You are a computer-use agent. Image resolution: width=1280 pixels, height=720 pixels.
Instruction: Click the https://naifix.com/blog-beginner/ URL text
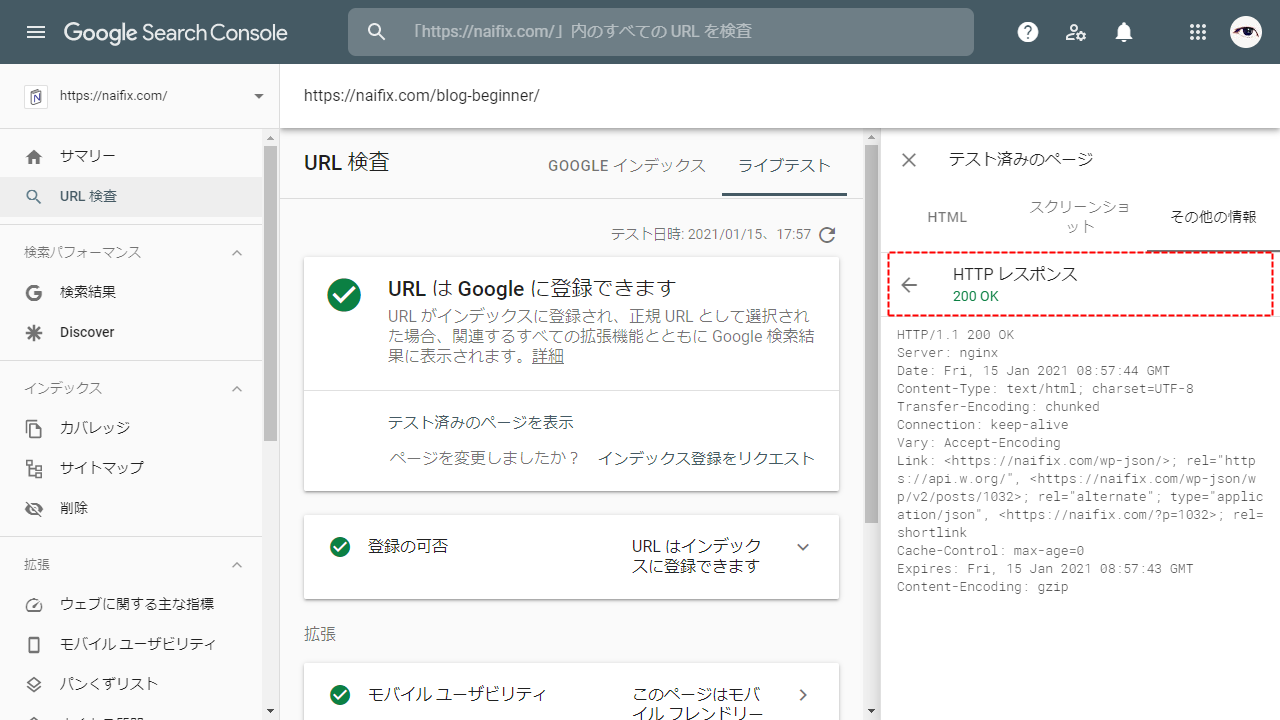click(x=422, y=96)
